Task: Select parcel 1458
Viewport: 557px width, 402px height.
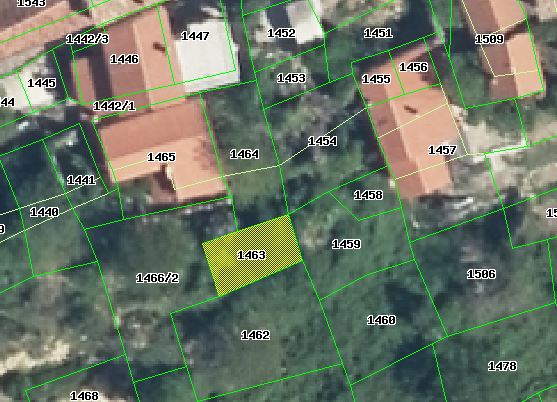Action: click(x=368, y=195)
